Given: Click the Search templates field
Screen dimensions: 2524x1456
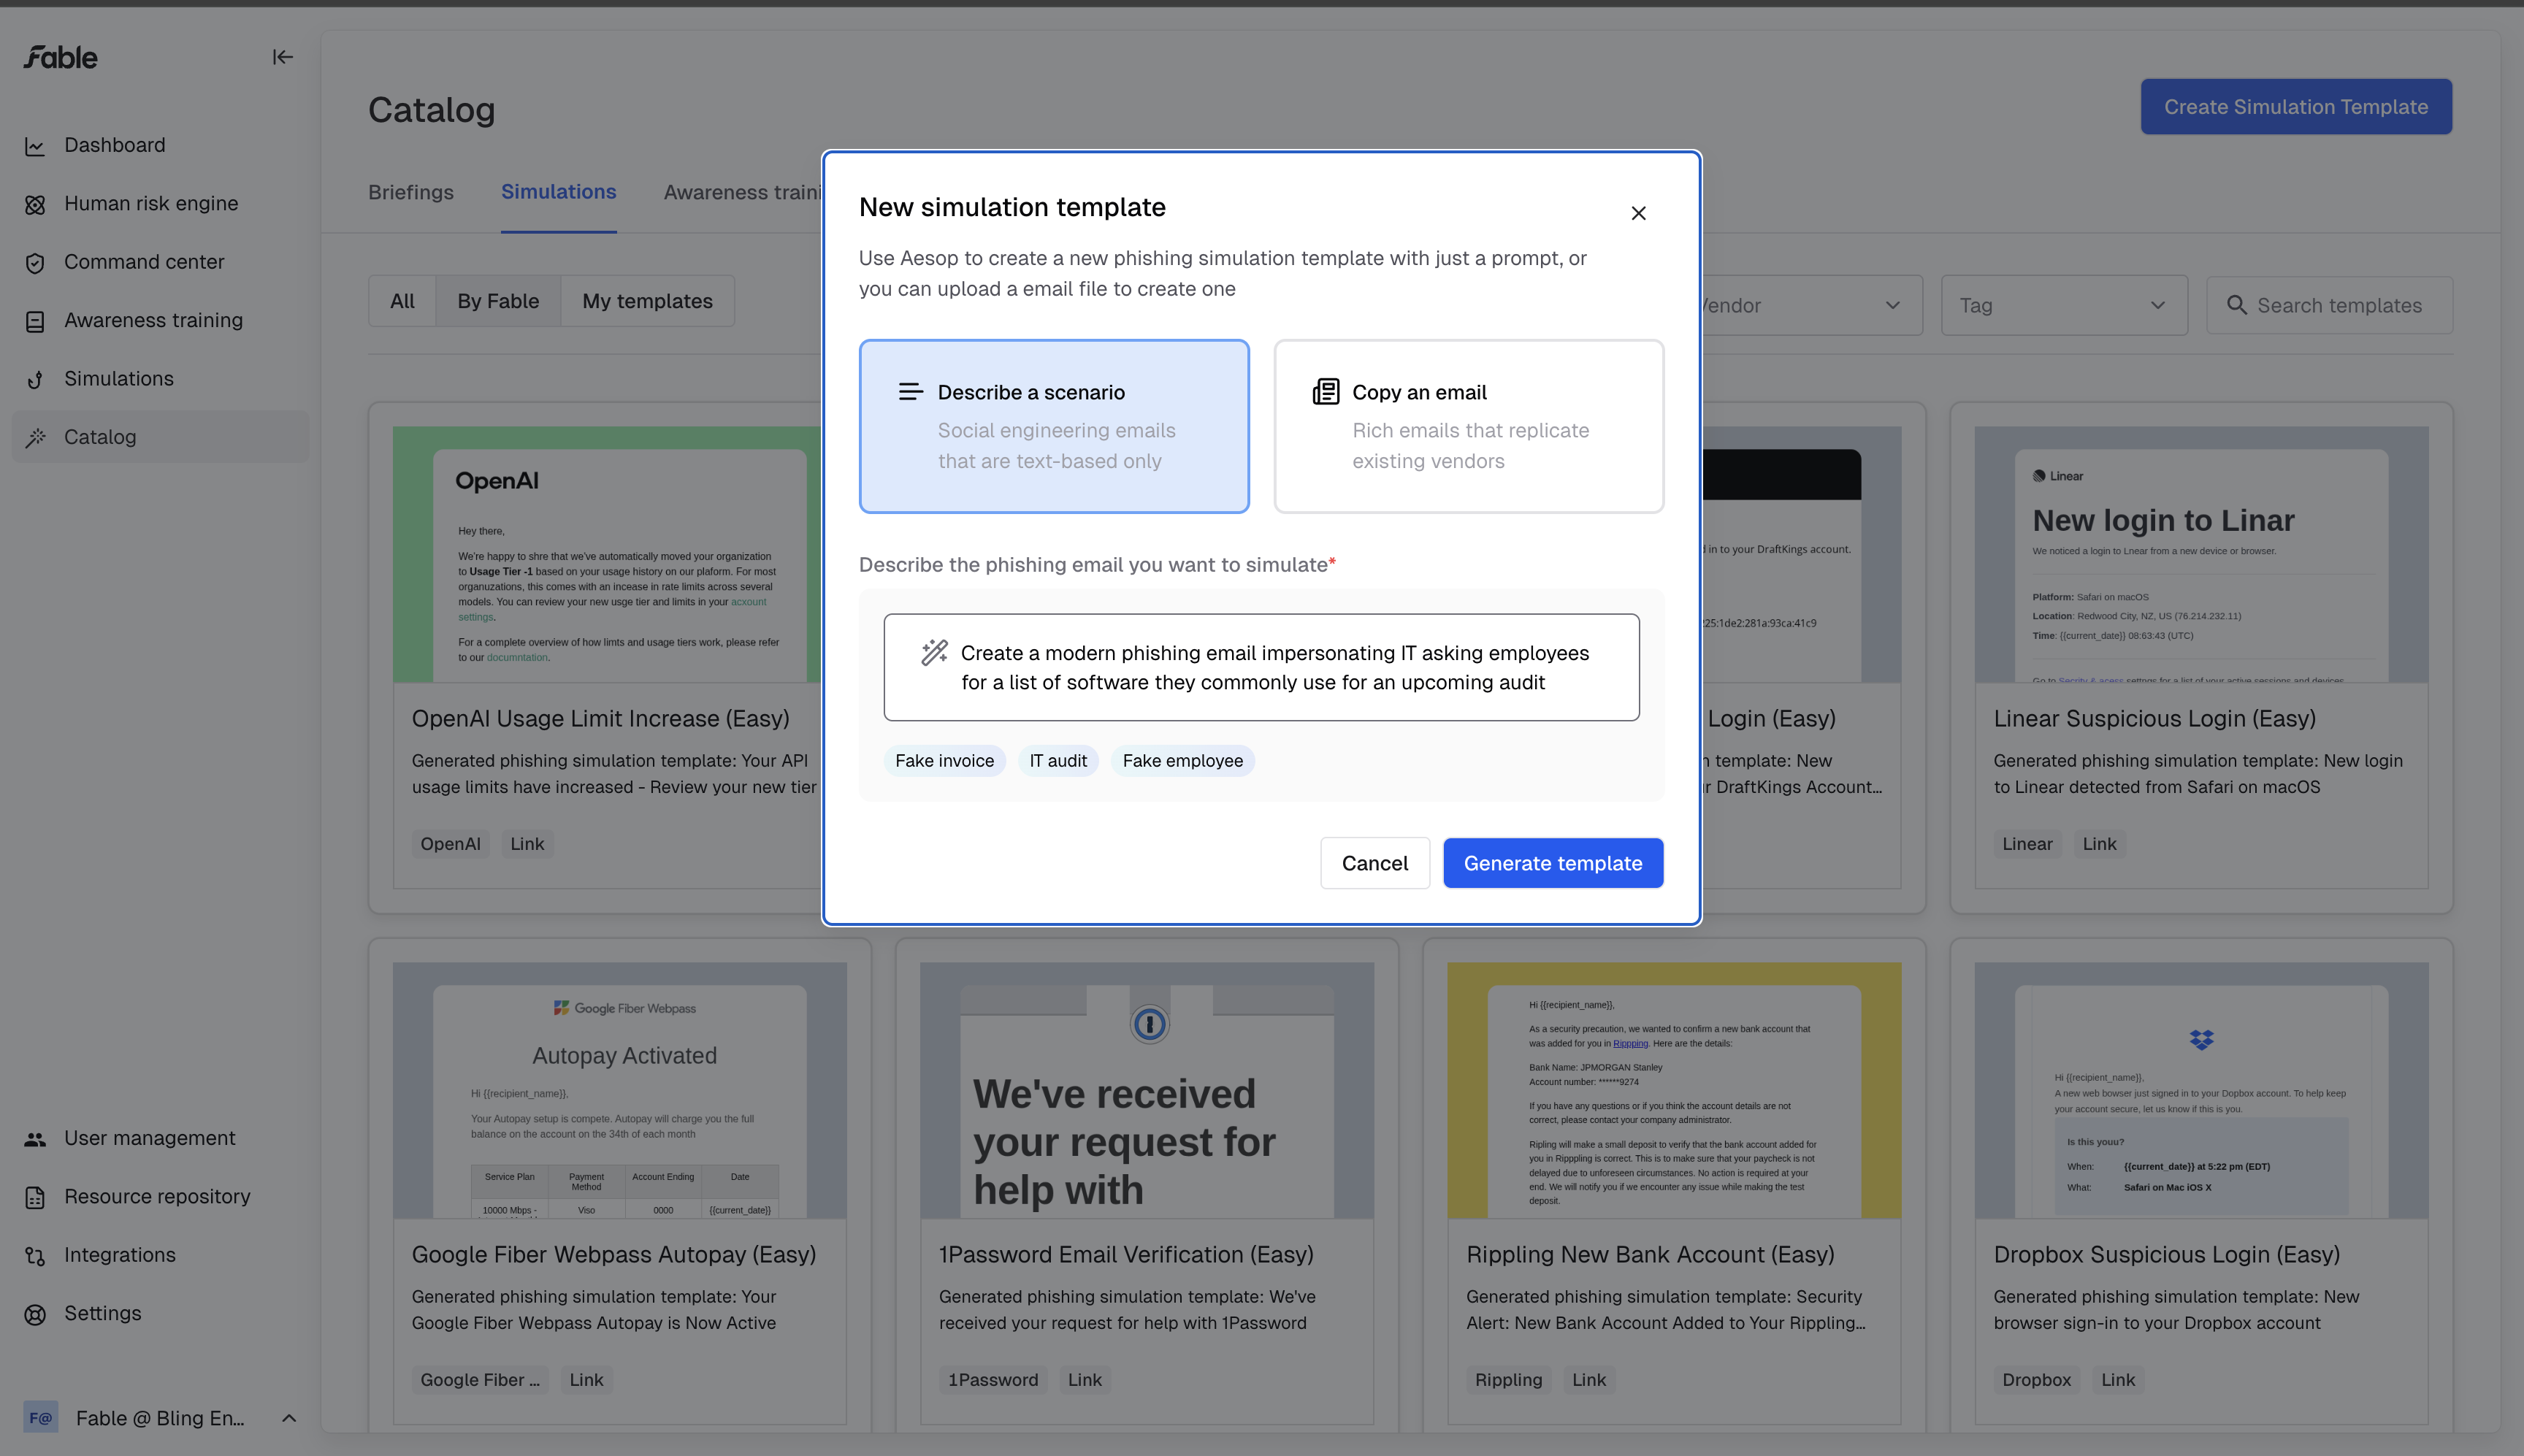Looking at the screenshot, I should (2329, 305).
